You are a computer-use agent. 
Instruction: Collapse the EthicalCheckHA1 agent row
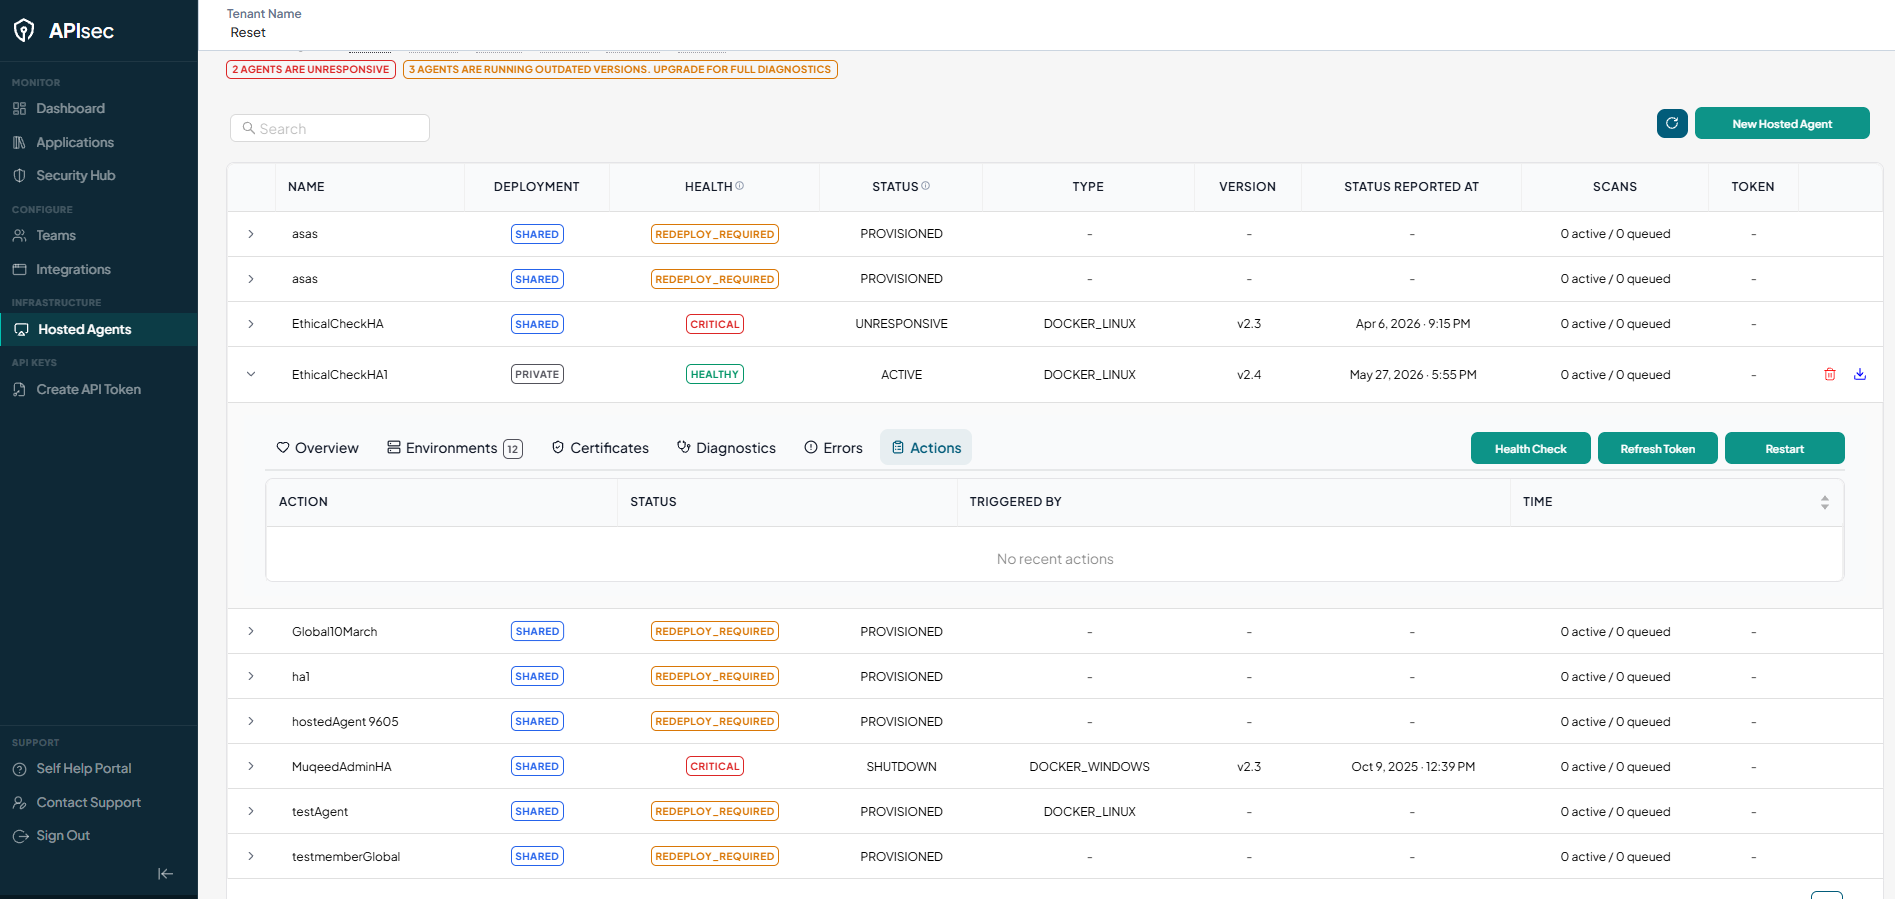point(251,374)
